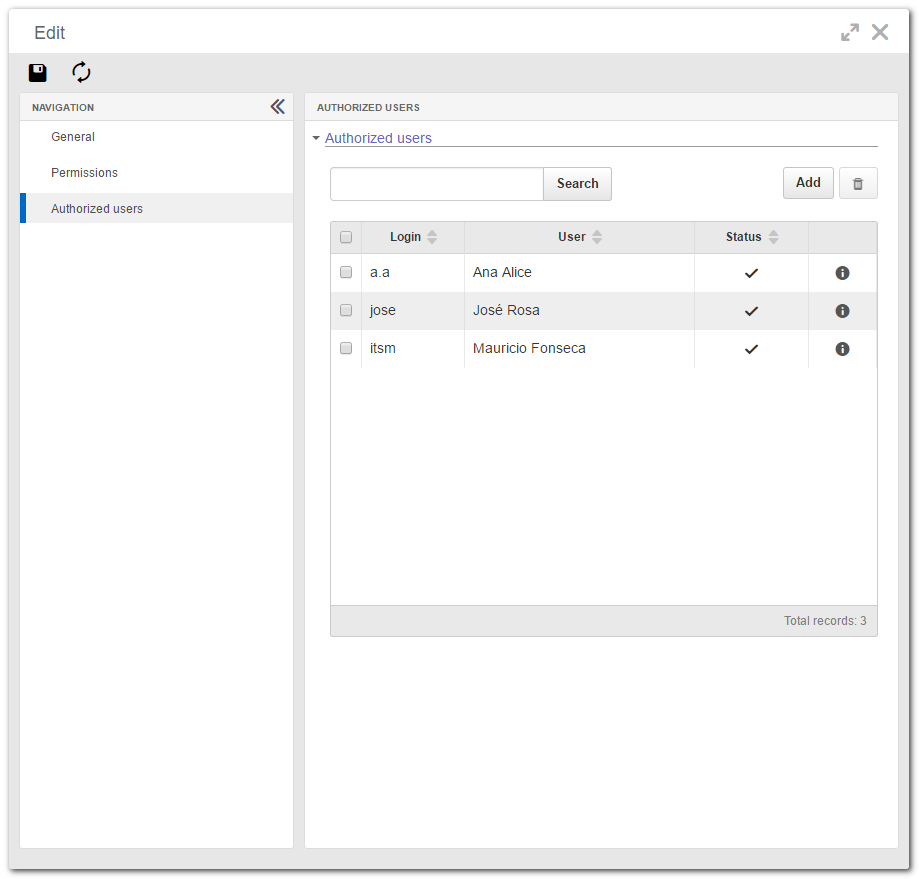Select Authorized users in navigation
Screen dimensions: 919x879
point(156,208)
